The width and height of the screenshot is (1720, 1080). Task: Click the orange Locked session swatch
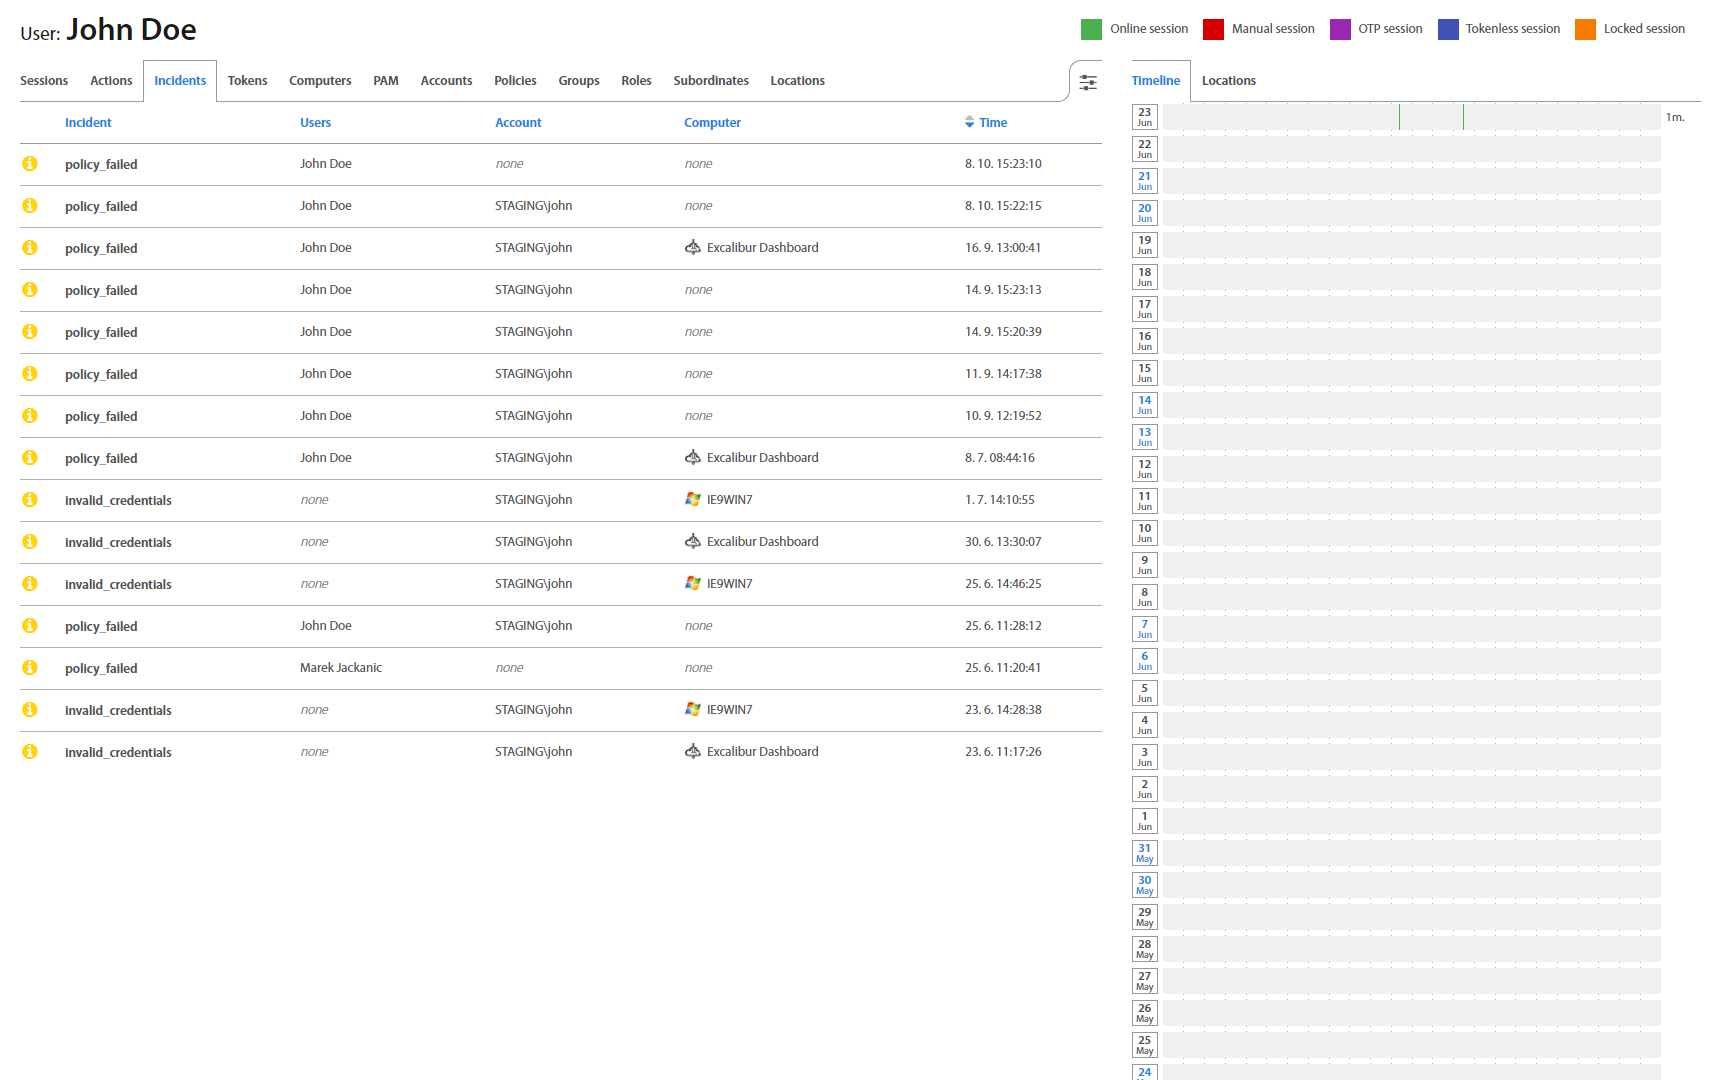point(1585,29)
